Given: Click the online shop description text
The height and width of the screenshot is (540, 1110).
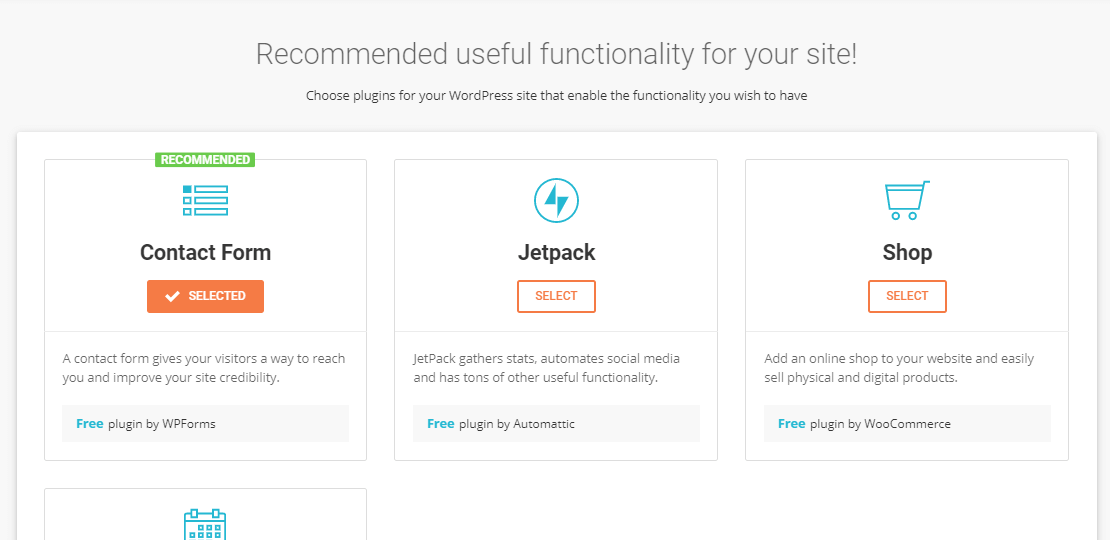Looking at the screenshot, I should tap(898, 368).
